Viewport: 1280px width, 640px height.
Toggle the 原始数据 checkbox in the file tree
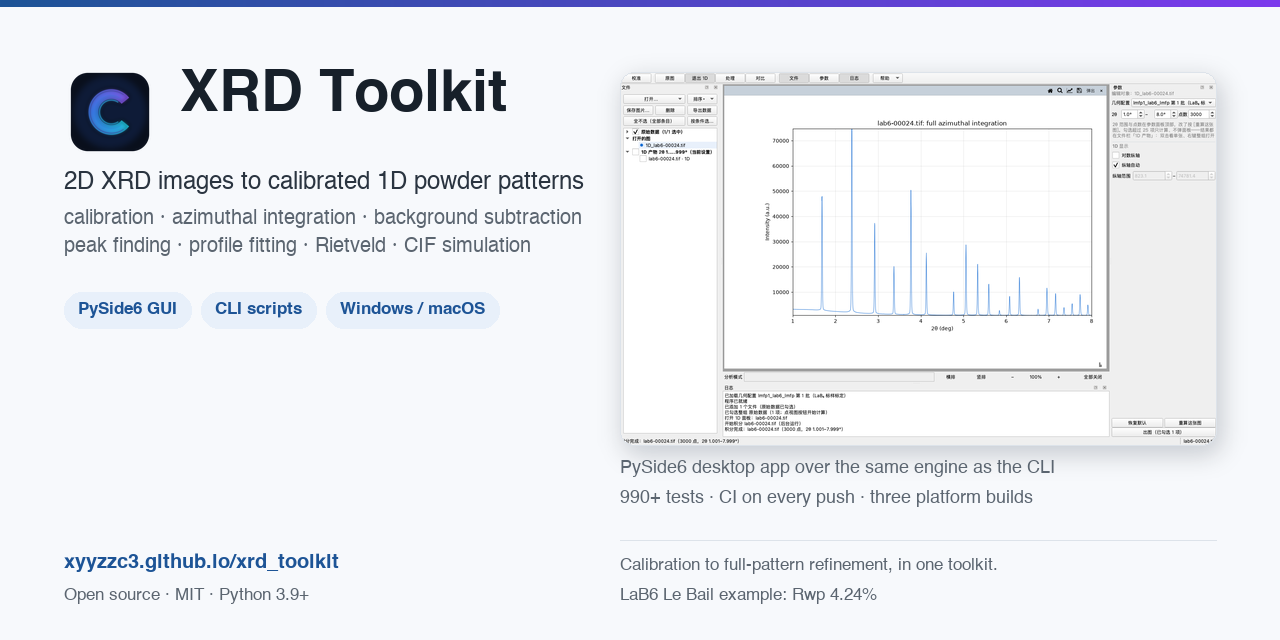click(636, 132)
